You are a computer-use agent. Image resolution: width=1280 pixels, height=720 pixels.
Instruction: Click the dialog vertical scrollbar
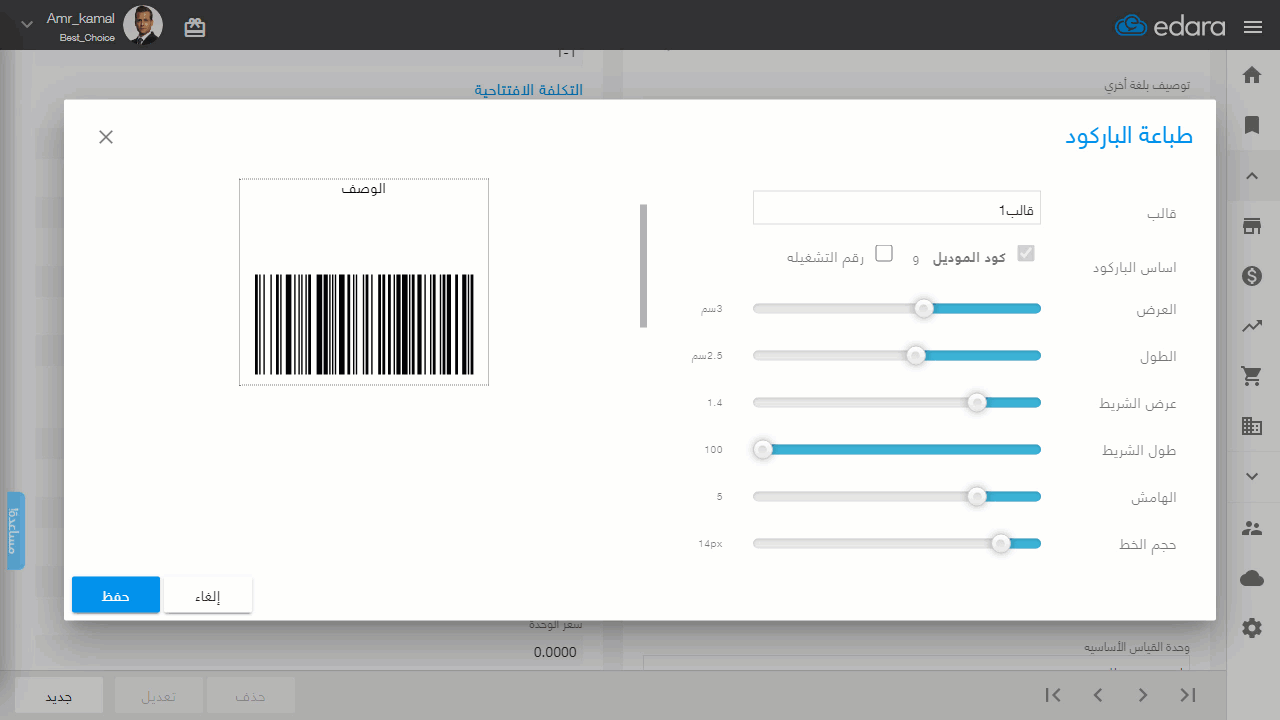(x=643, y=266)
